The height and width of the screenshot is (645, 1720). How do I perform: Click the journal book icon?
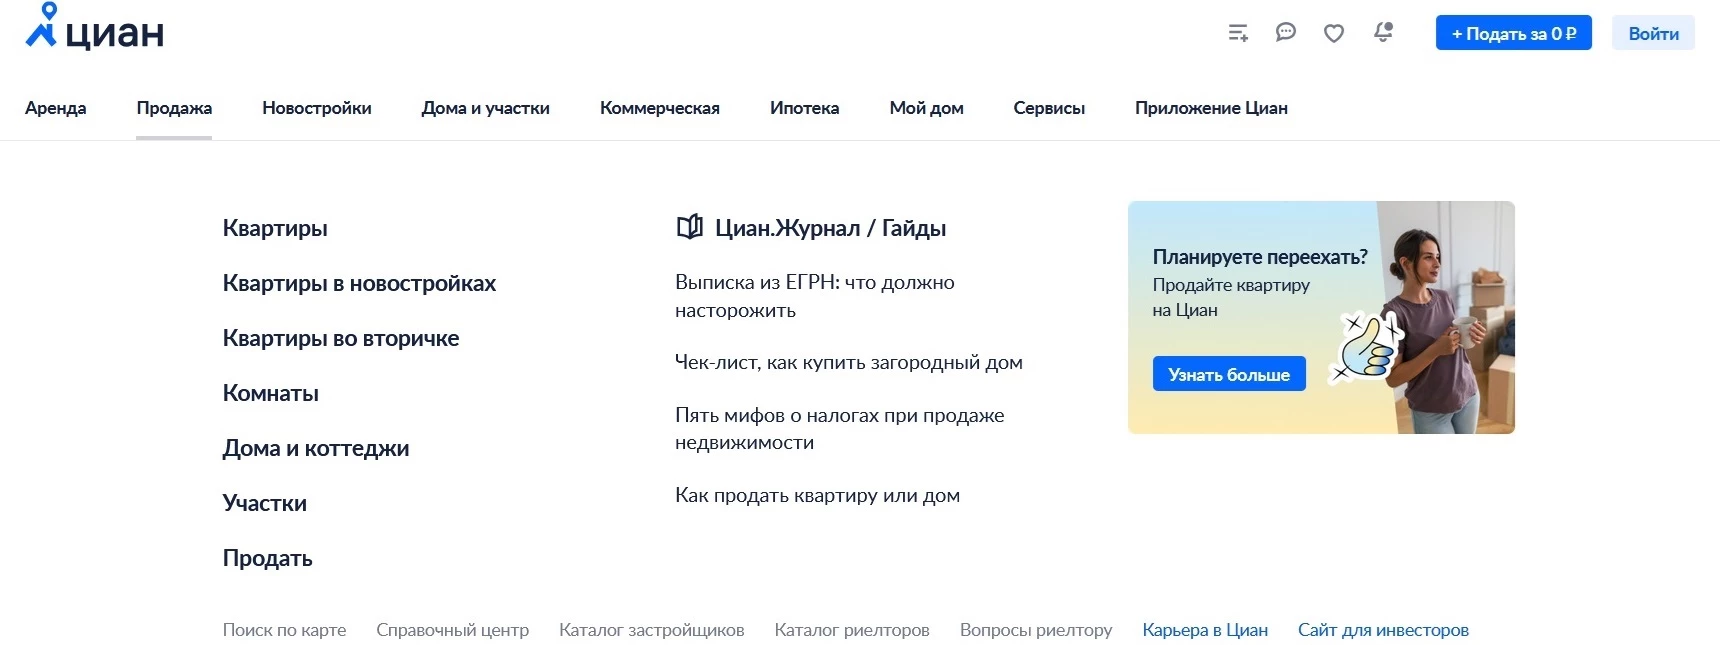689,228
